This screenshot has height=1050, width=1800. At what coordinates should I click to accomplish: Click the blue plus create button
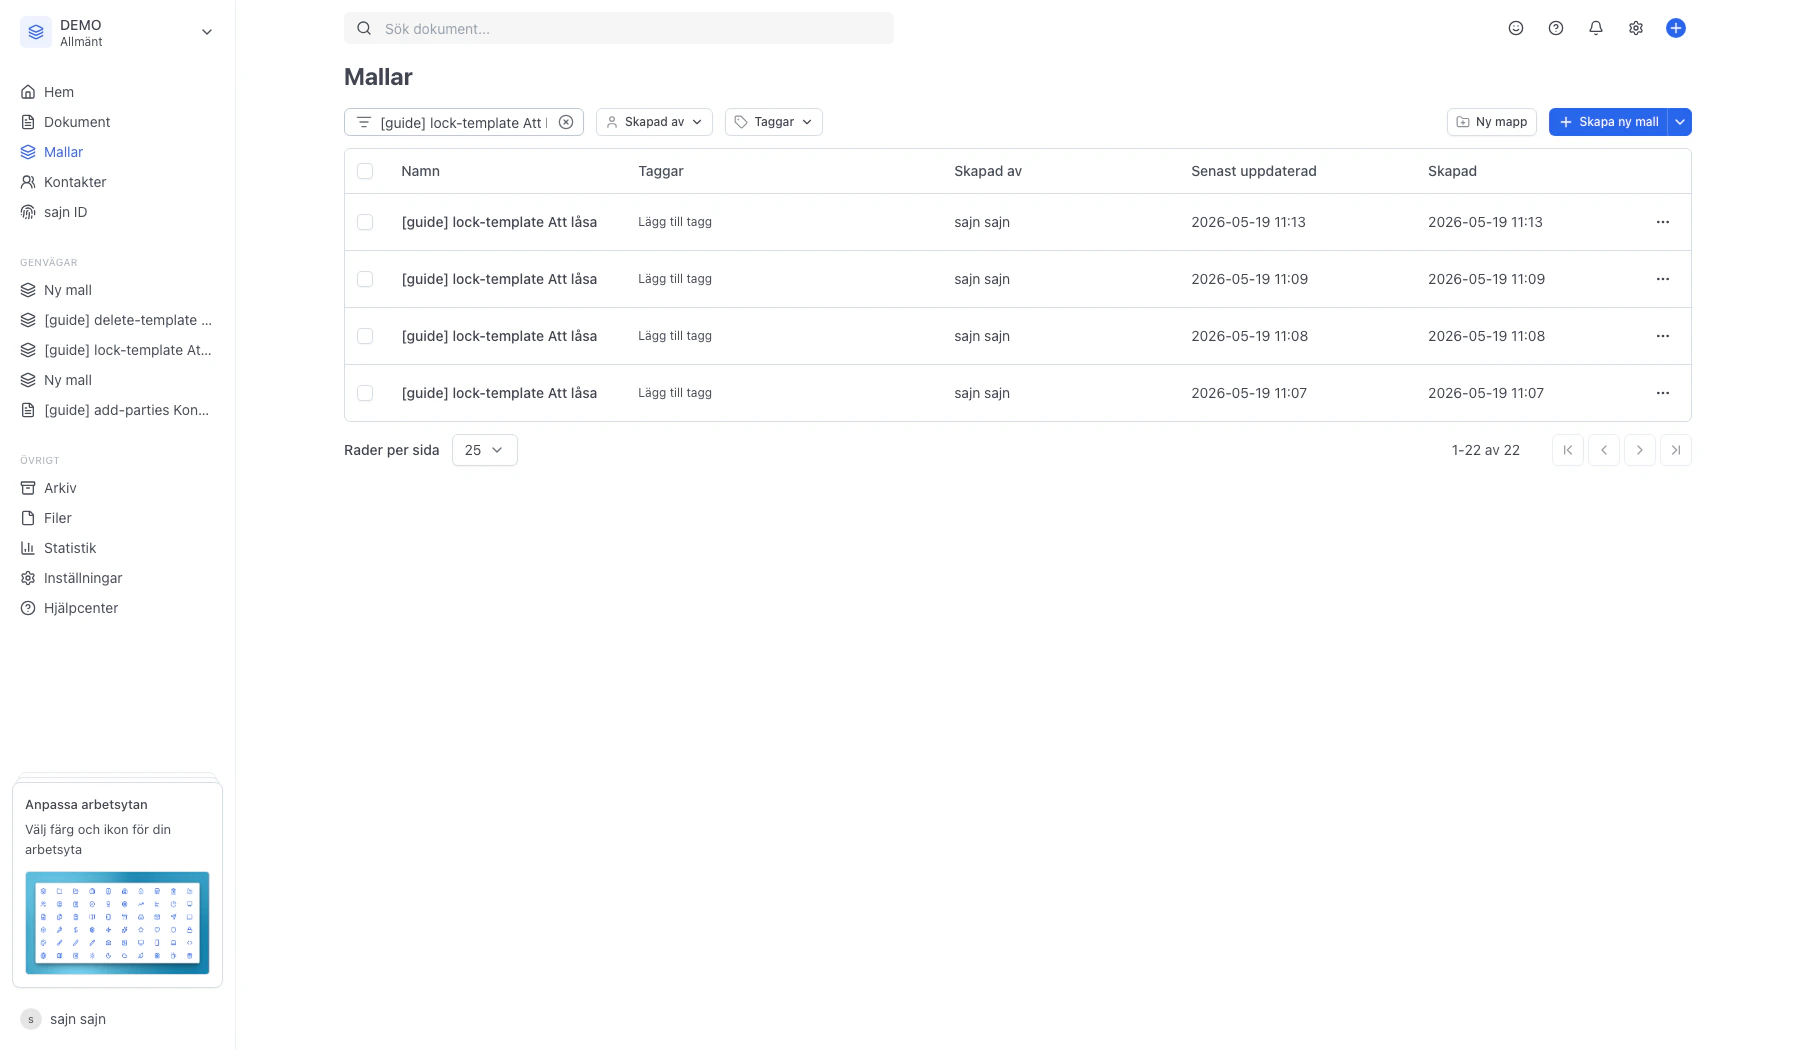pos(1676,28)
